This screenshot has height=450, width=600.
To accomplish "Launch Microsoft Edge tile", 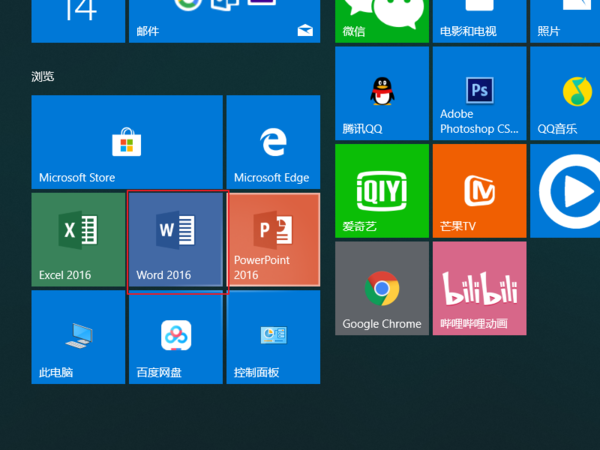I will pos(273,142).
